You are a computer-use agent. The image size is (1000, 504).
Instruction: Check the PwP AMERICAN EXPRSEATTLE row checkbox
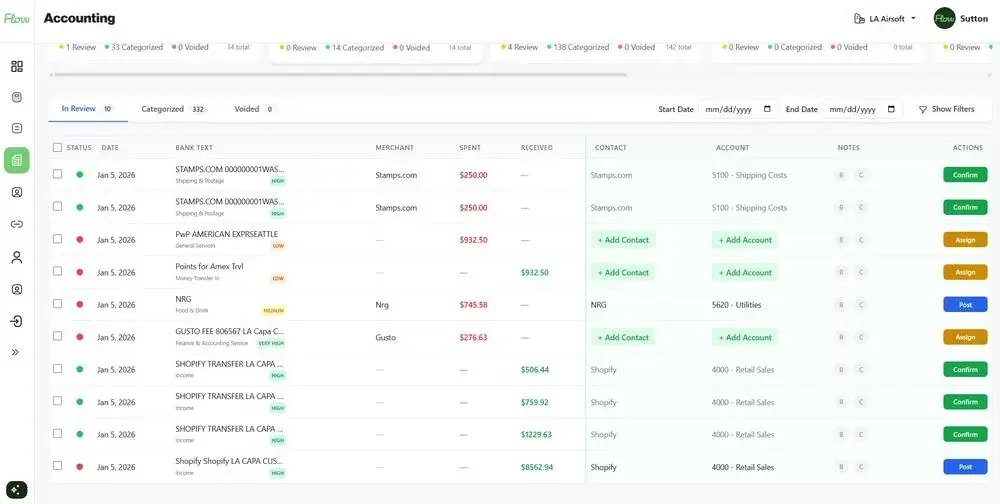(x=57, y=239)
